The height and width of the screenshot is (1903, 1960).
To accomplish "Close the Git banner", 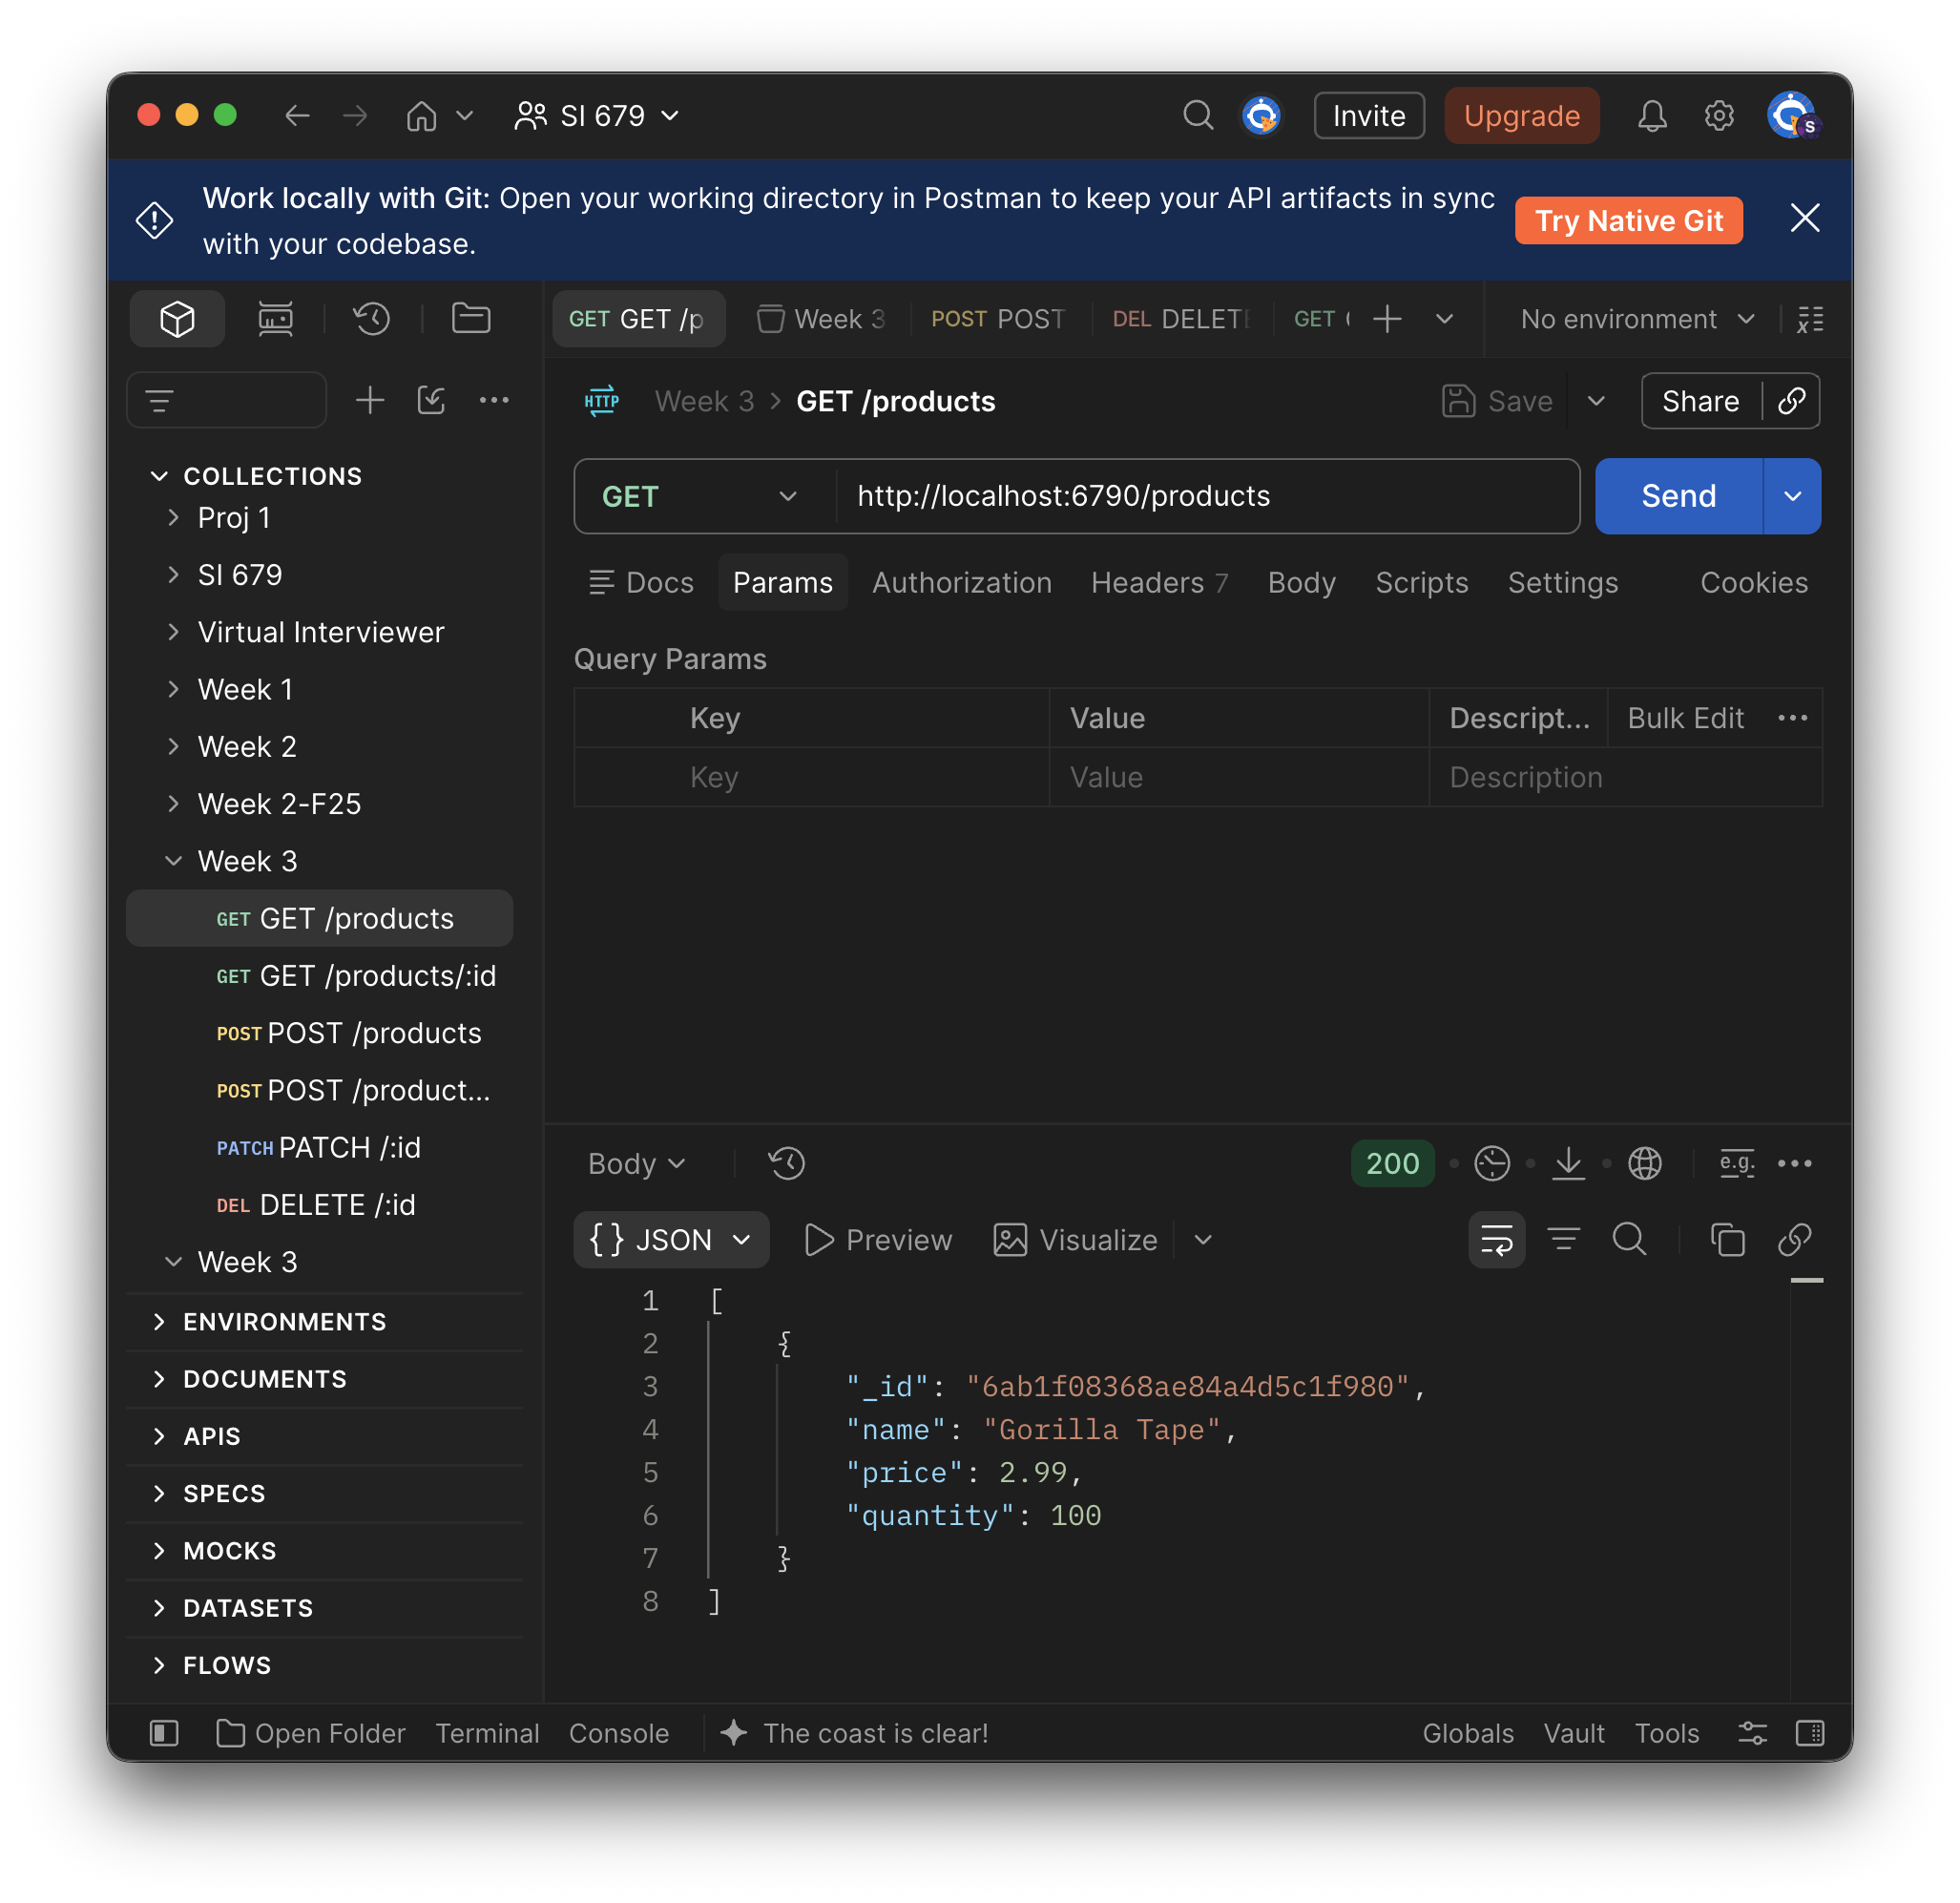I will point(1804,218).
